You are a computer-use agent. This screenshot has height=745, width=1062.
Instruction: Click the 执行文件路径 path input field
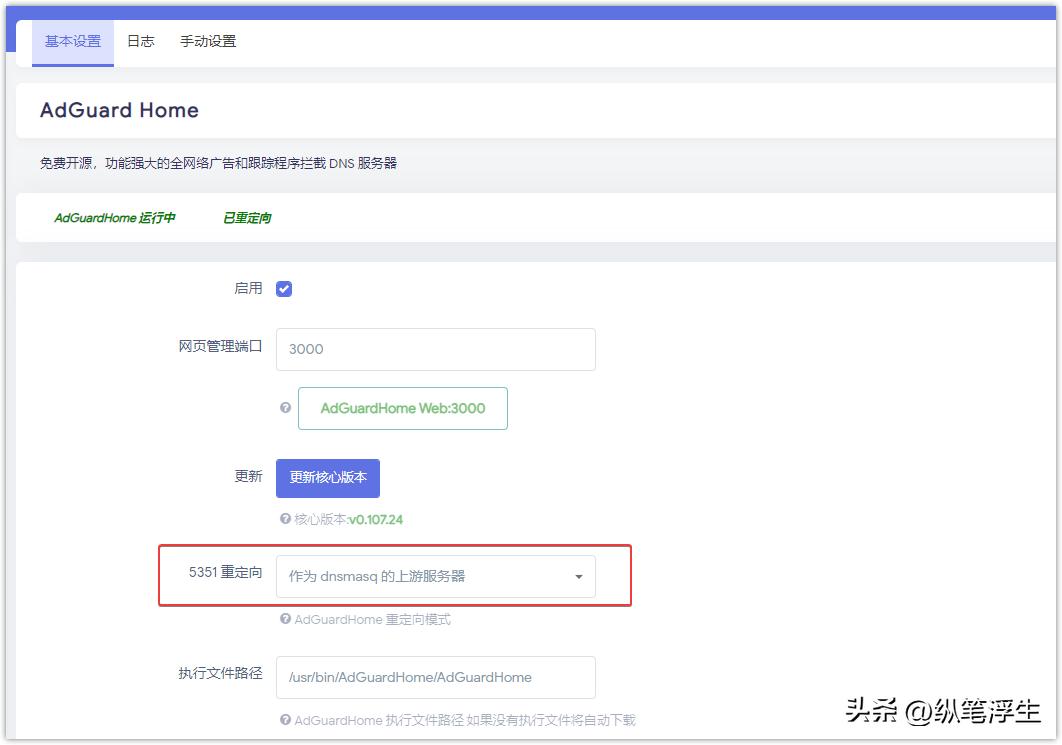(435, 677)
